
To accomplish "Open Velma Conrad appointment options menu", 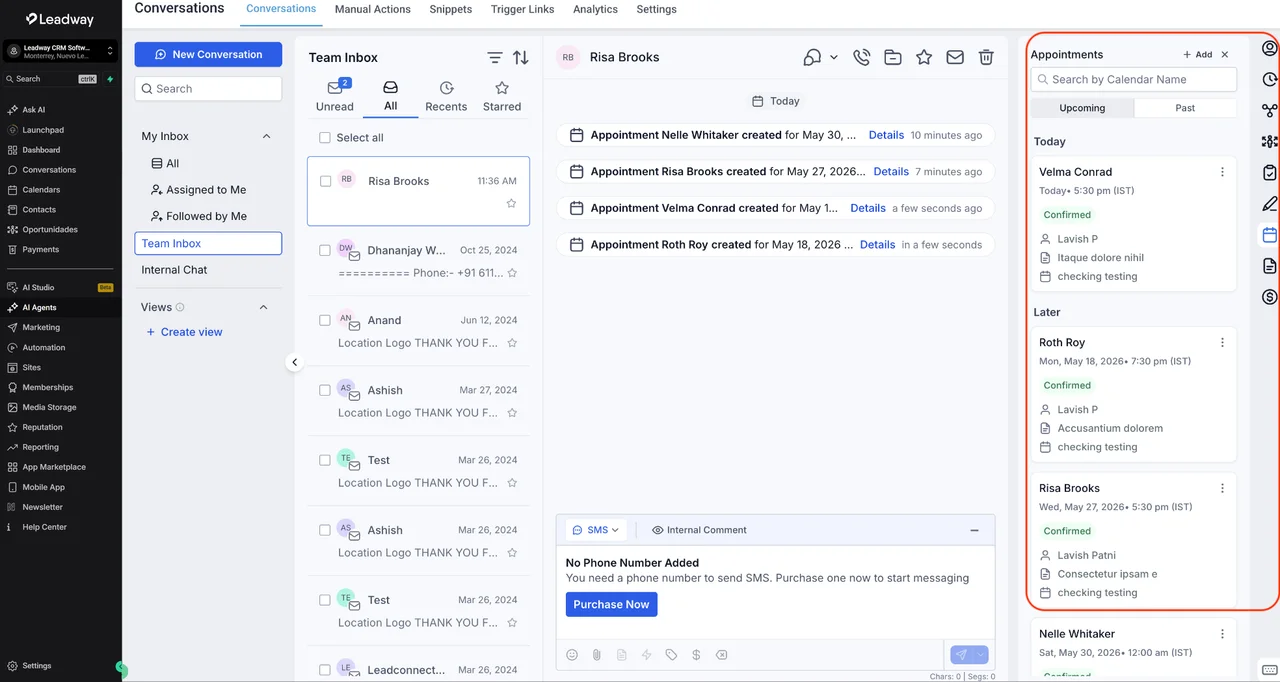I will [x=1222, y=172].
